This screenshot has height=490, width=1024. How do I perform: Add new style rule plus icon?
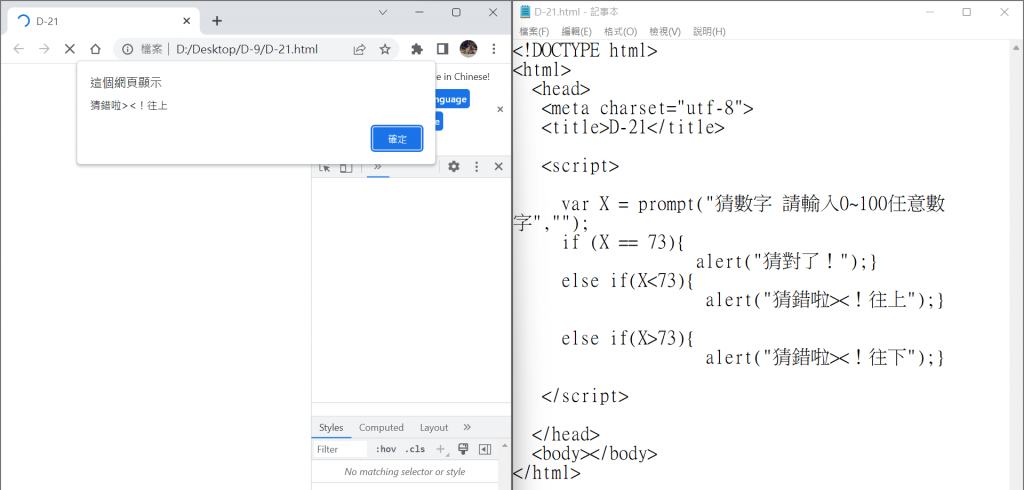click(441, 449)
